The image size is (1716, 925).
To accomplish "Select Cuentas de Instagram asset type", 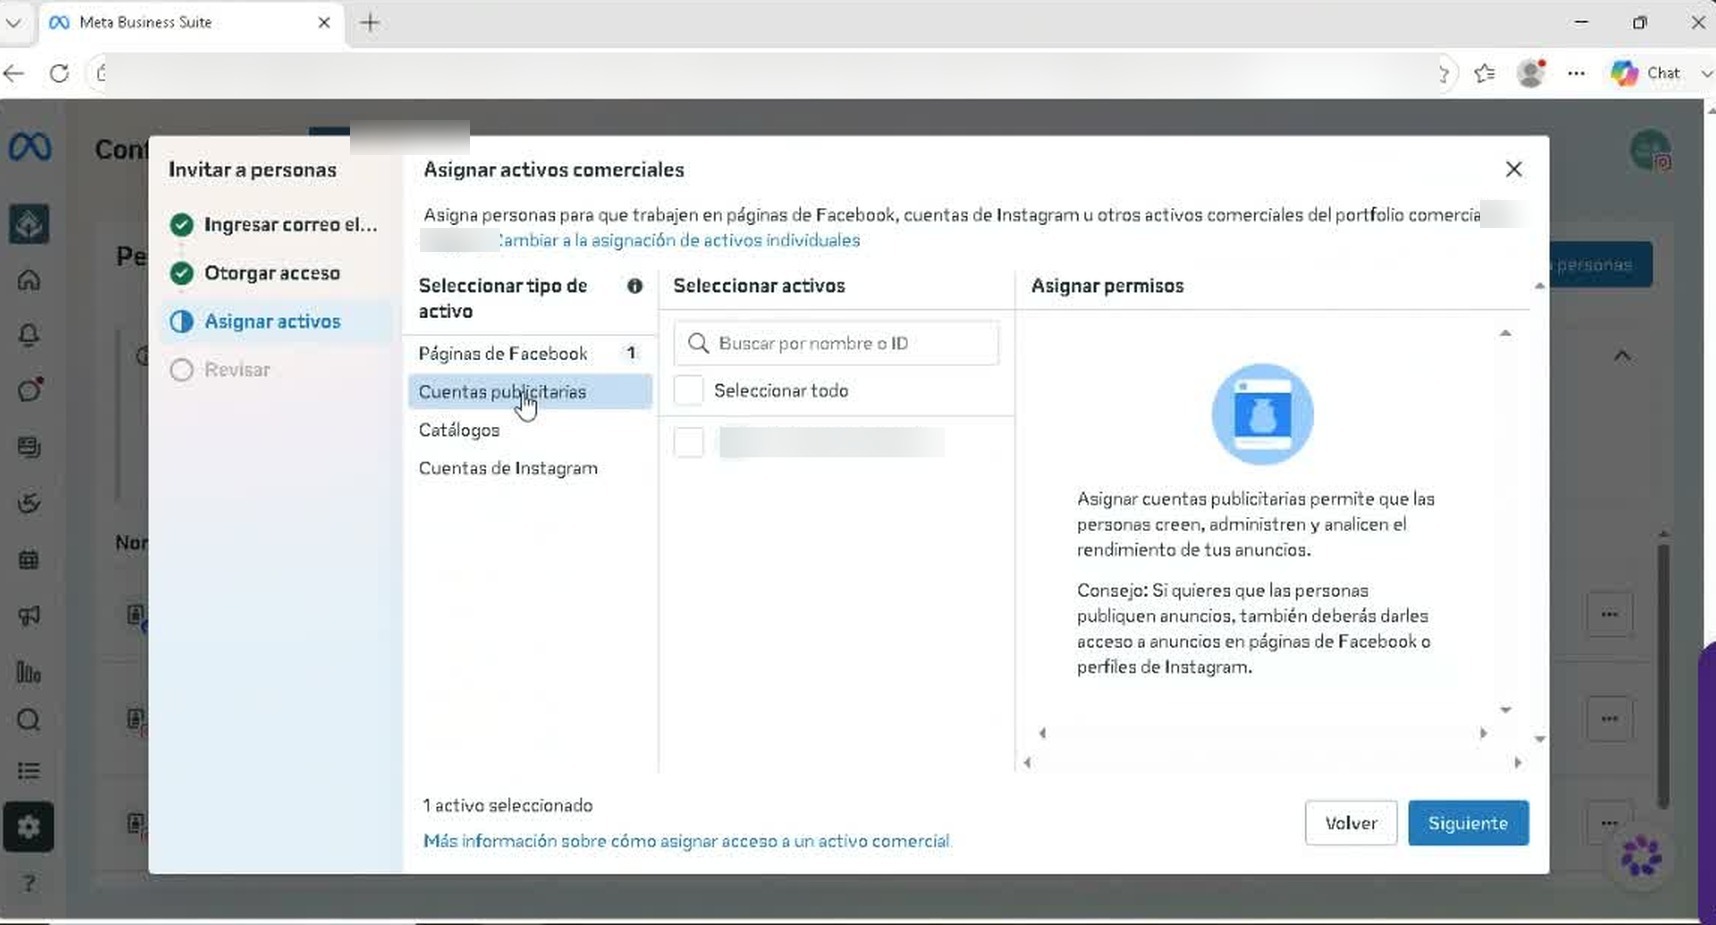I will click(530, 468).
